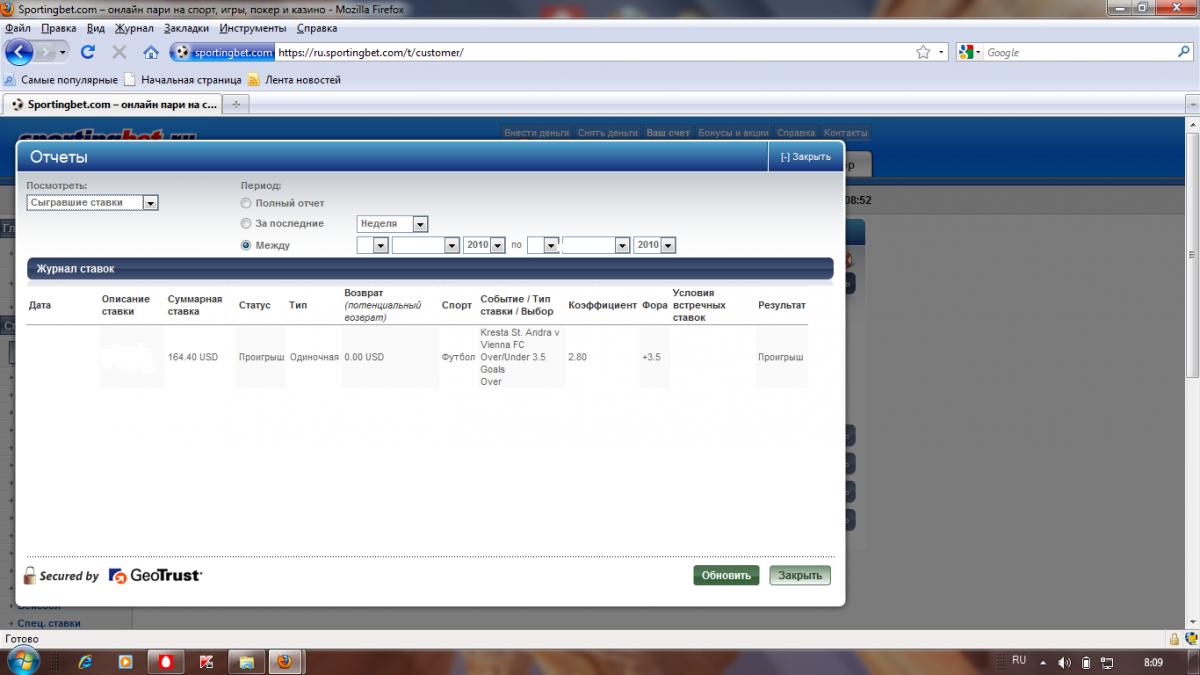Screen dimensions: 1200x675
Task: Select the За последние radio button
Action: pos(246,223)
